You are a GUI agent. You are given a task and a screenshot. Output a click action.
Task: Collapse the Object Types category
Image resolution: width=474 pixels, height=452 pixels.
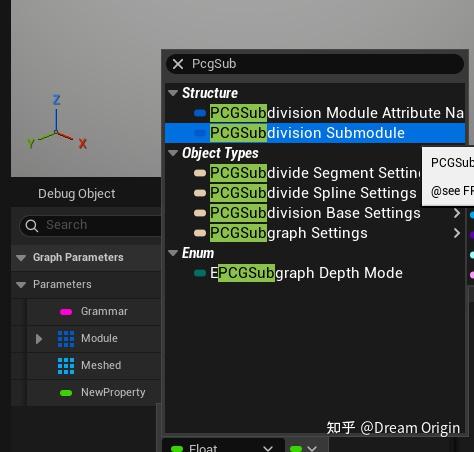click(173, 153)
